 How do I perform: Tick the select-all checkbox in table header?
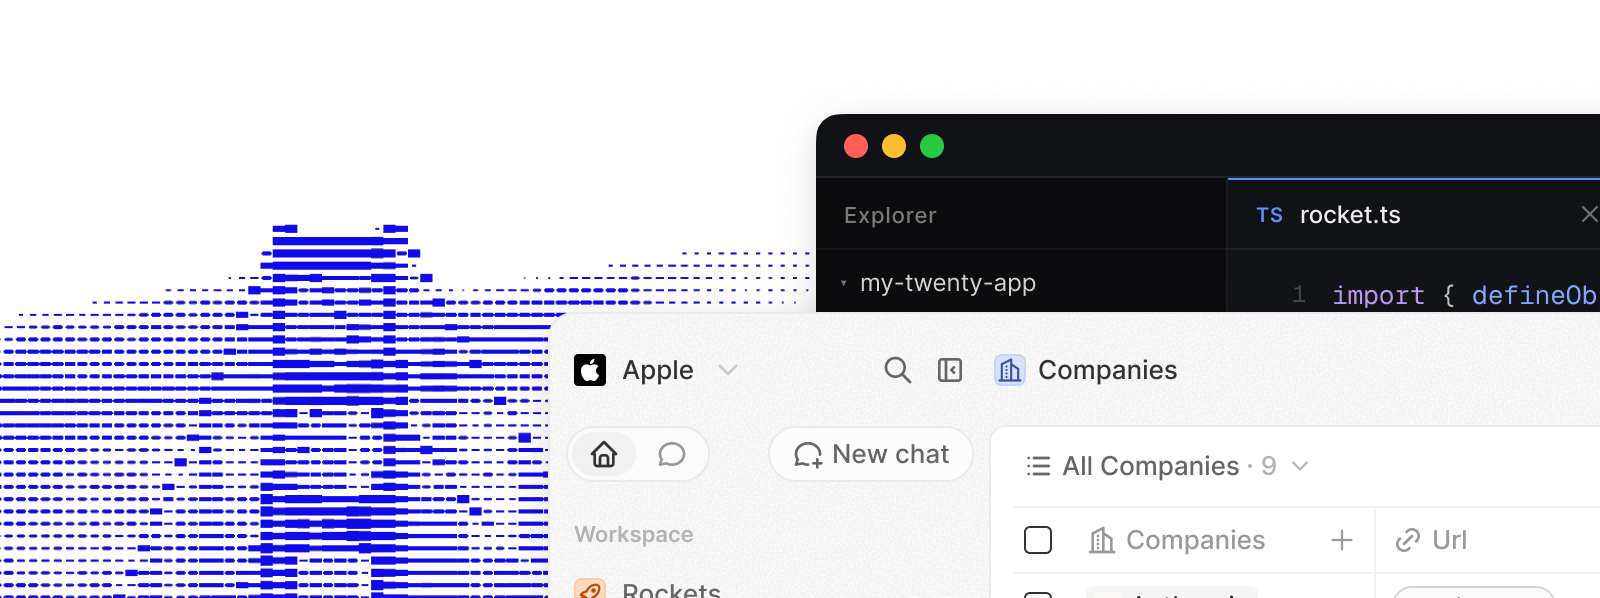pos(1038,540)
